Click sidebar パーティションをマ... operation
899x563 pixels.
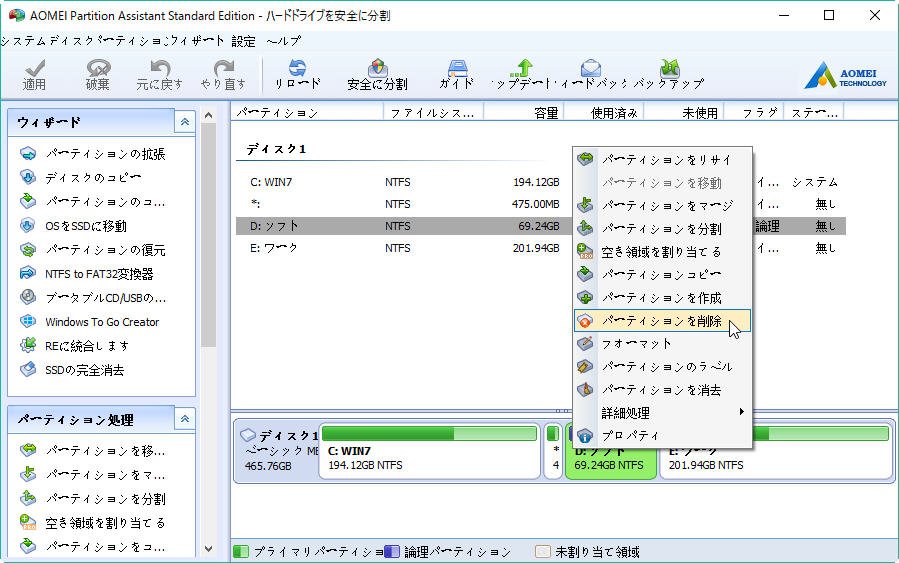92,475
